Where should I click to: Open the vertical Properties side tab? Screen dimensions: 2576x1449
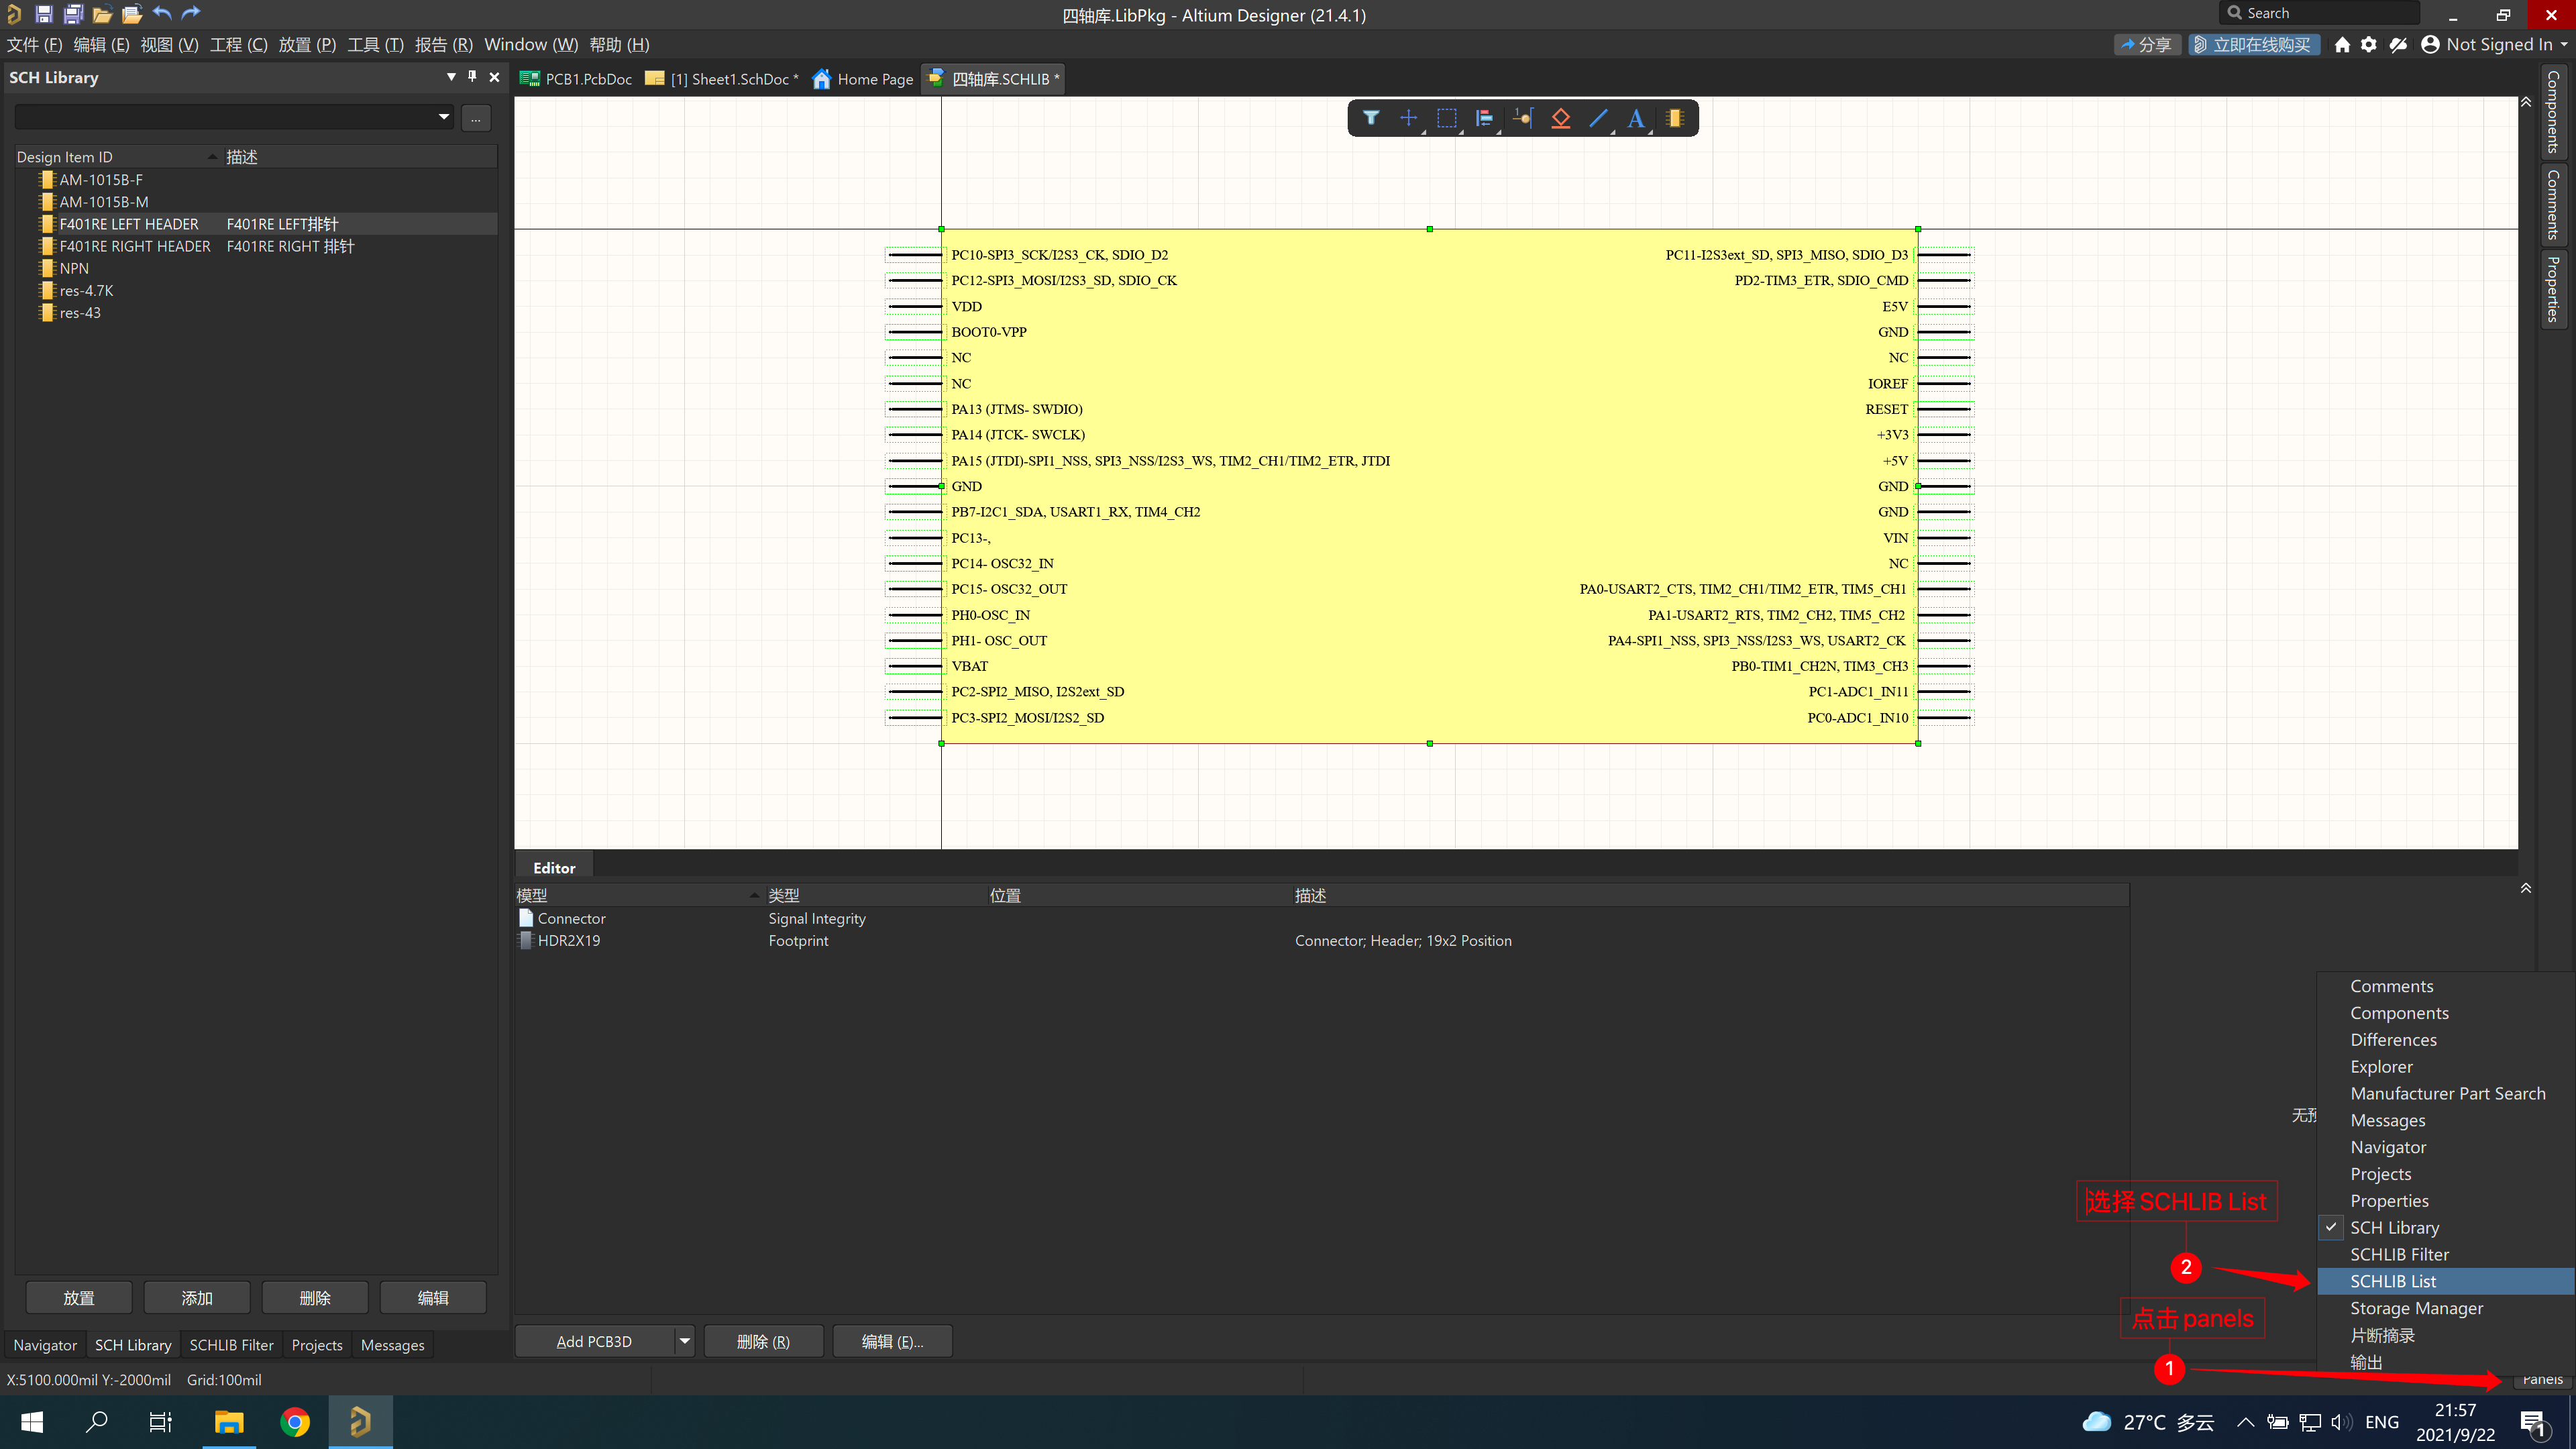2553,289
